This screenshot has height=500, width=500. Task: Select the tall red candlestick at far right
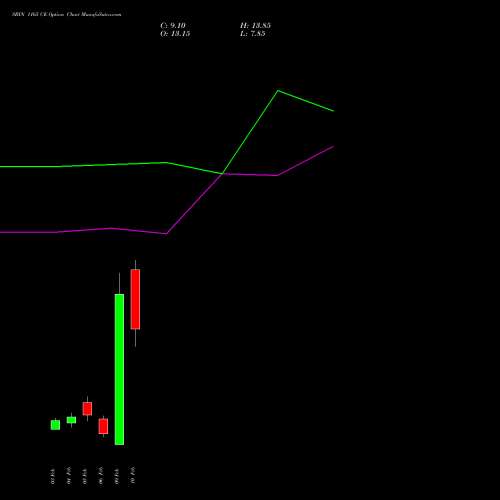coord(135,299)
